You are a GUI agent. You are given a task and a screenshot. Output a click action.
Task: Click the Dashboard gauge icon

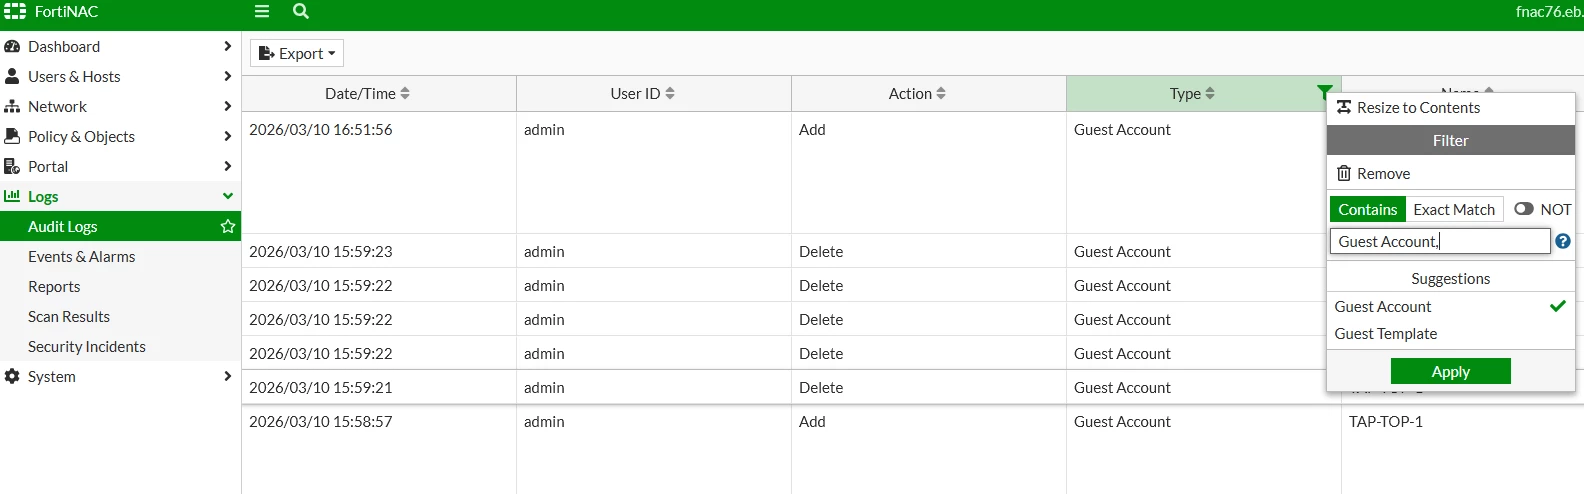[x=12, y=46]
